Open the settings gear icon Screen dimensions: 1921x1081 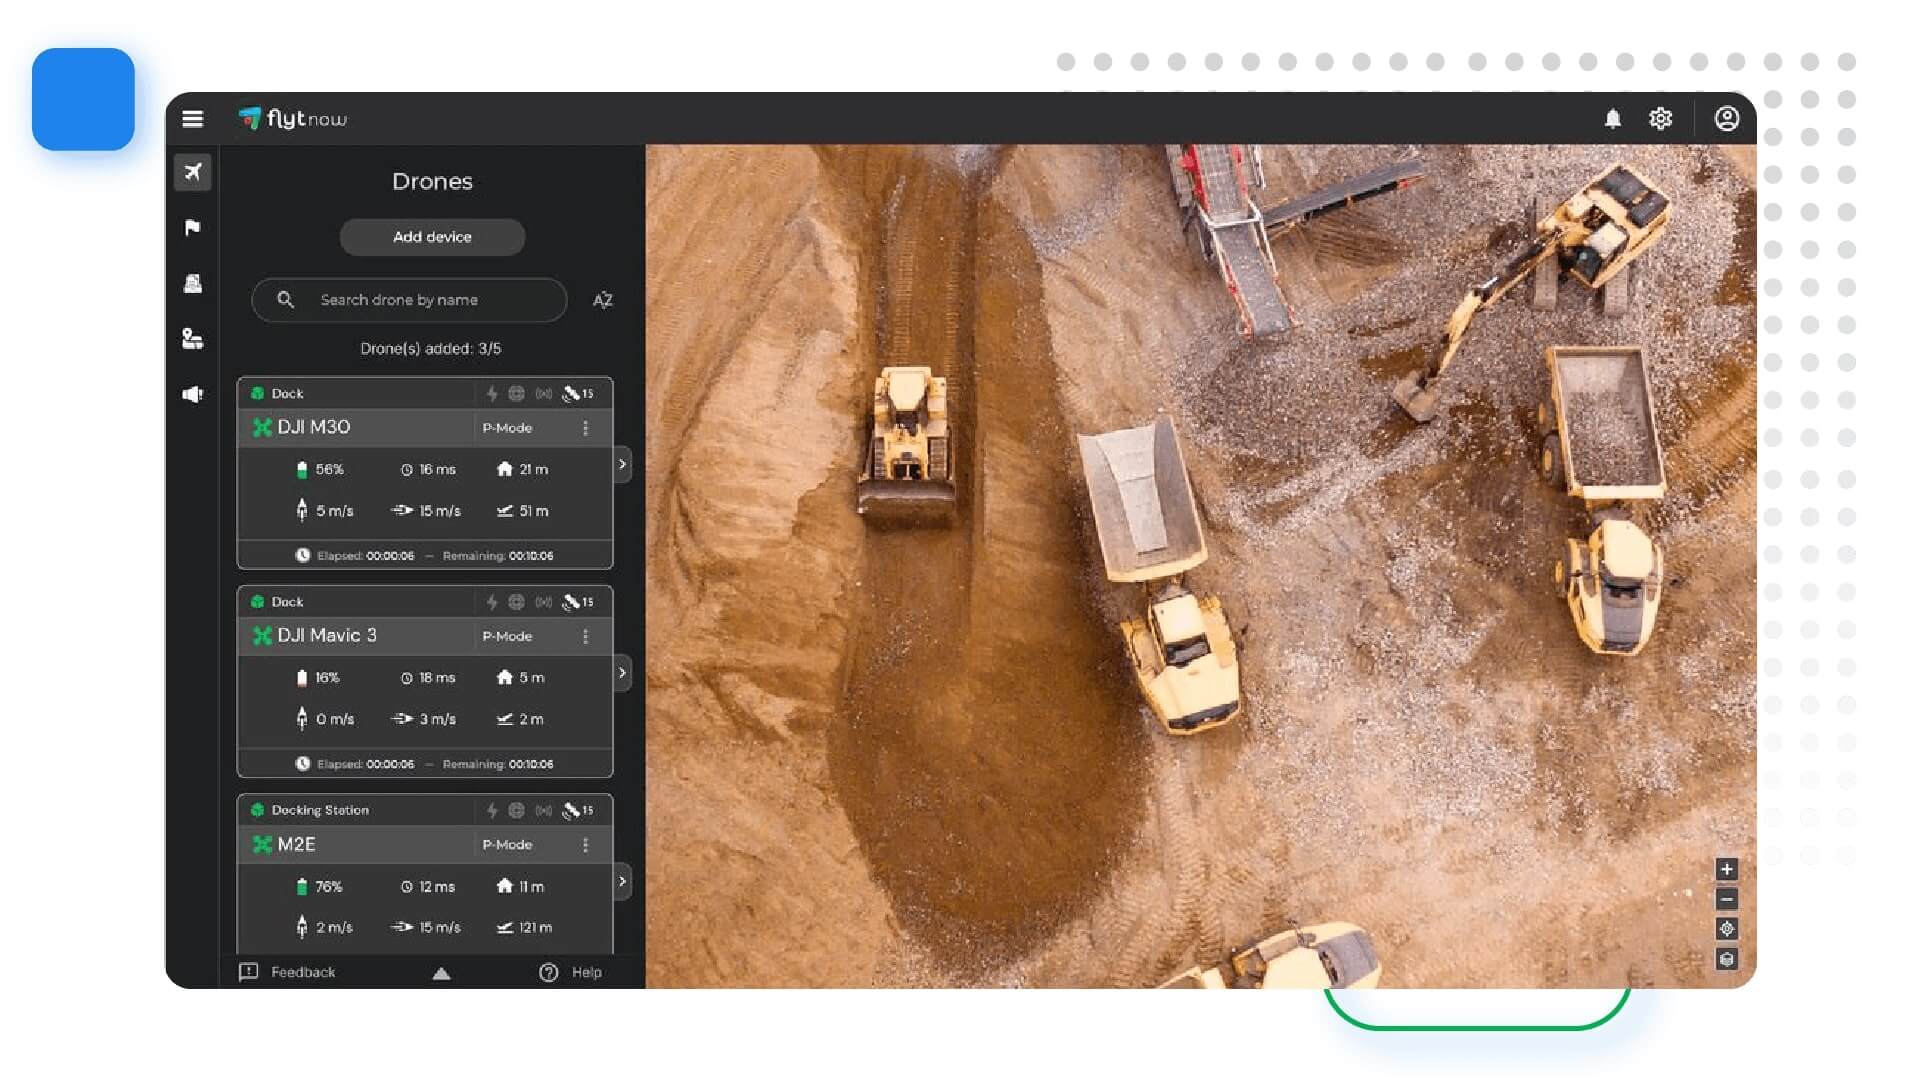1661,119
